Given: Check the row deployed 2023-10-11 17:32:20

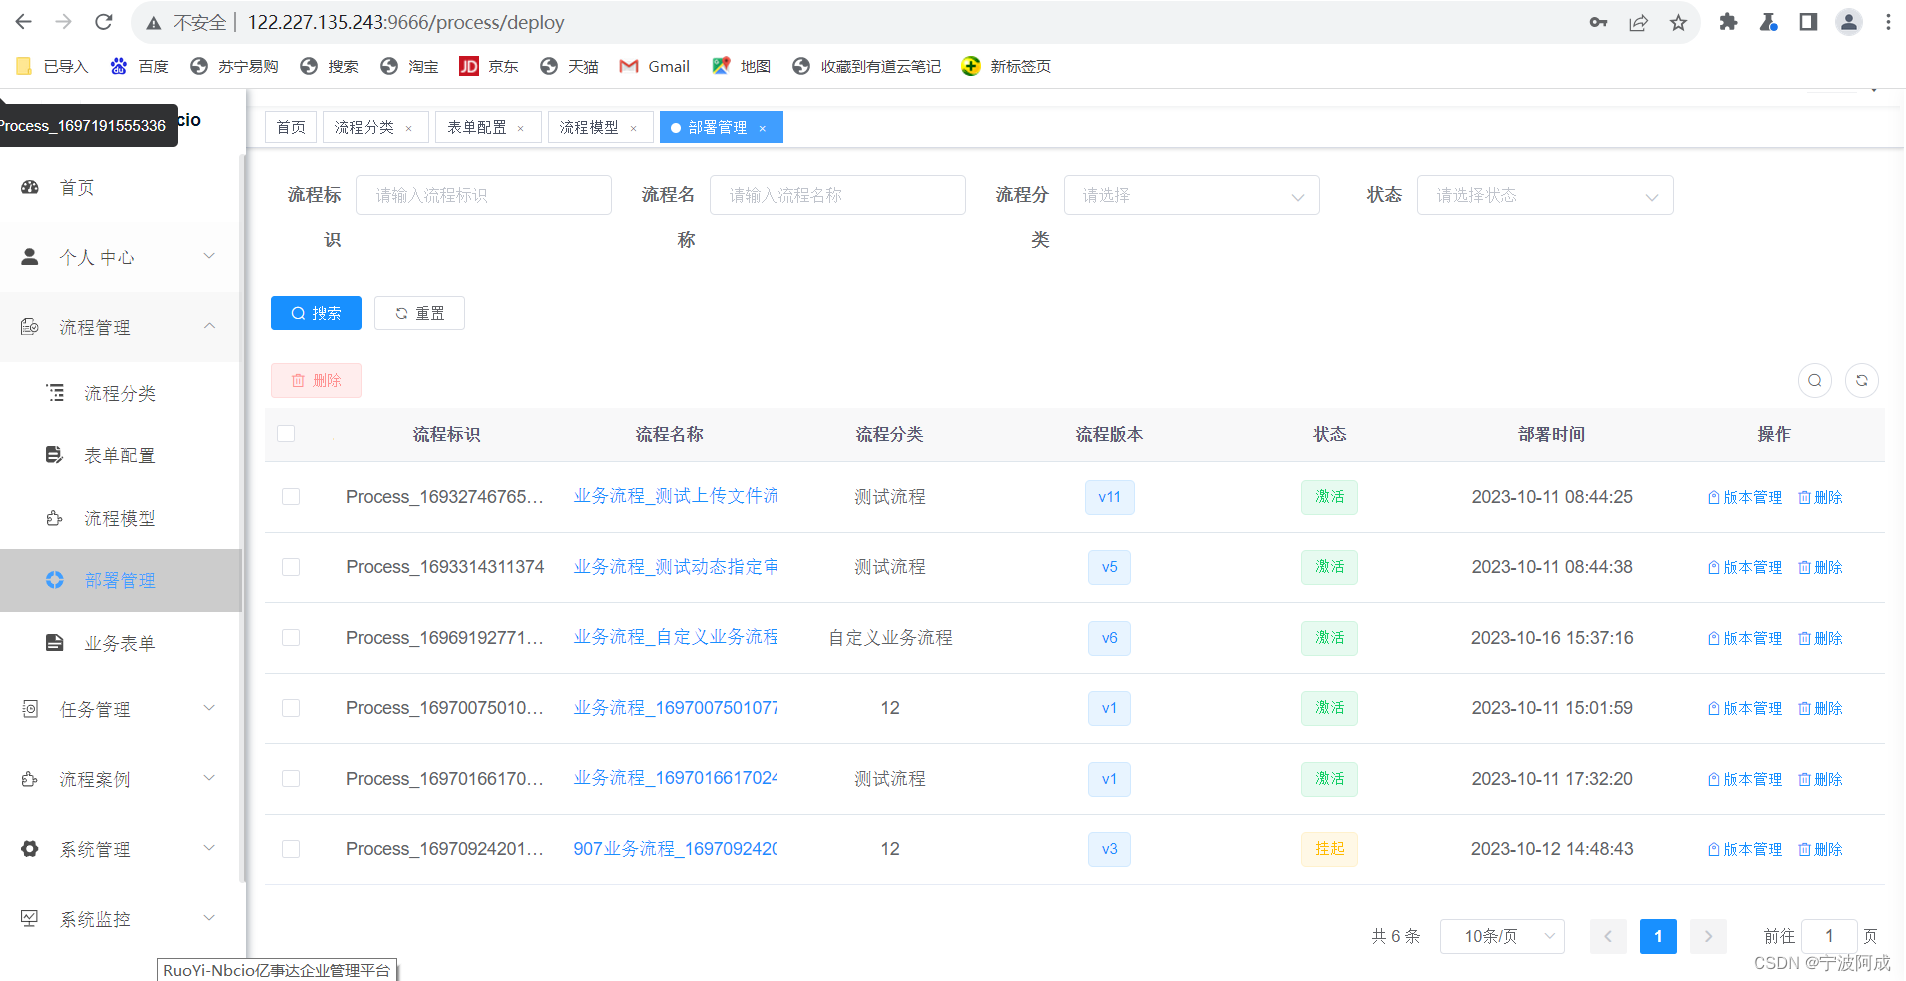Looking at the screenshot, I should [291, 779].
